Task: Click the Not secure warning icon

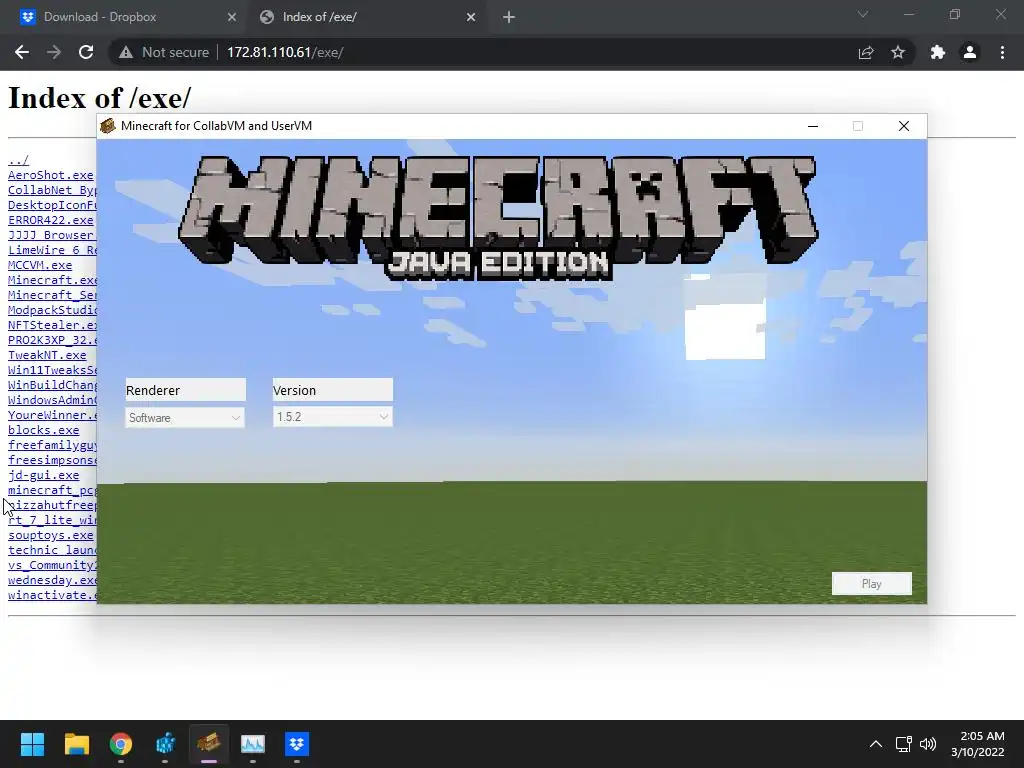Action: (126, 53)
